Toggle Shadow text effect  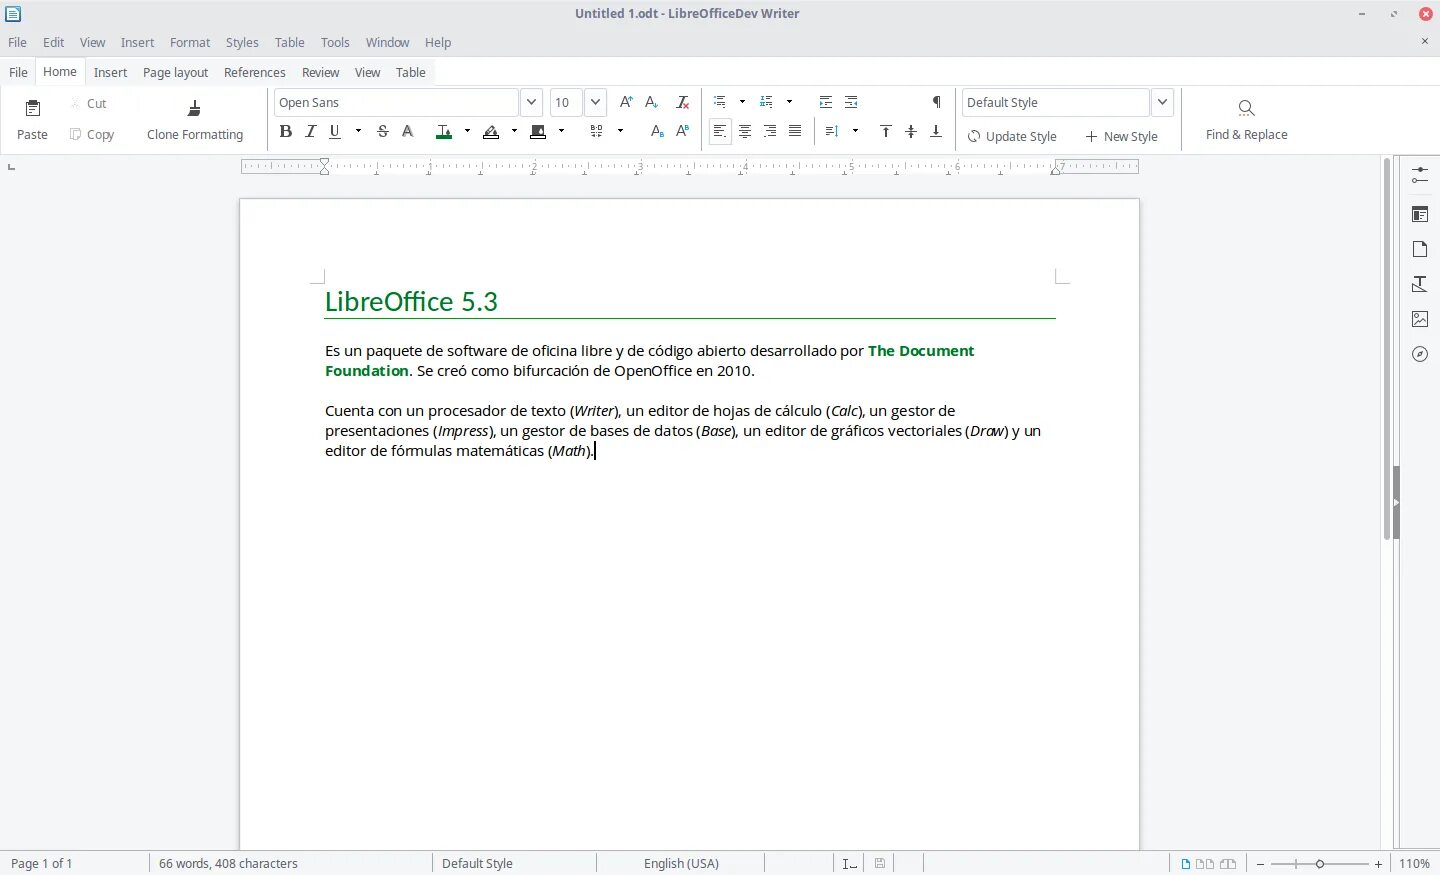tap(408, 132)
